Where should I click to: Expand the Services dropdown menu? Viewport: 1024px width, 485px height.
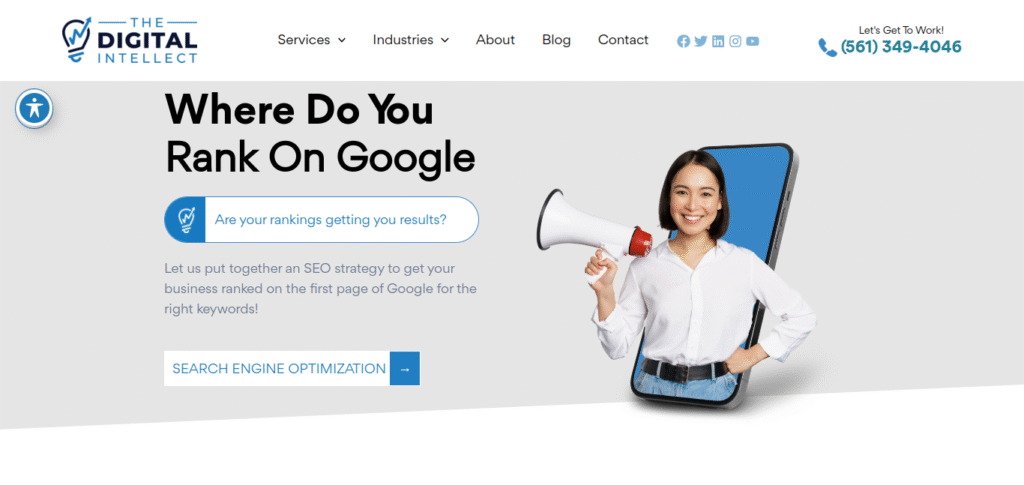pyautogui.click(x=312, y=40)
